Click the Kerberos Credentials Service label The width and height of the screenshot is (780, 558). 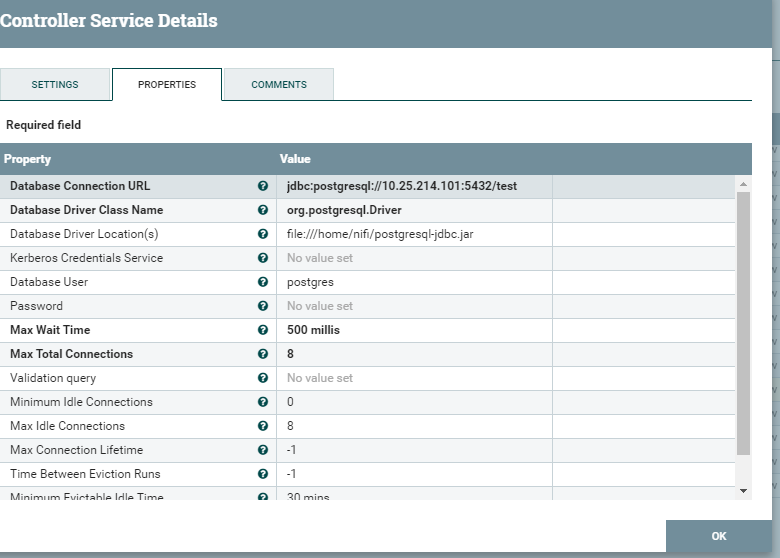point(87,258)
